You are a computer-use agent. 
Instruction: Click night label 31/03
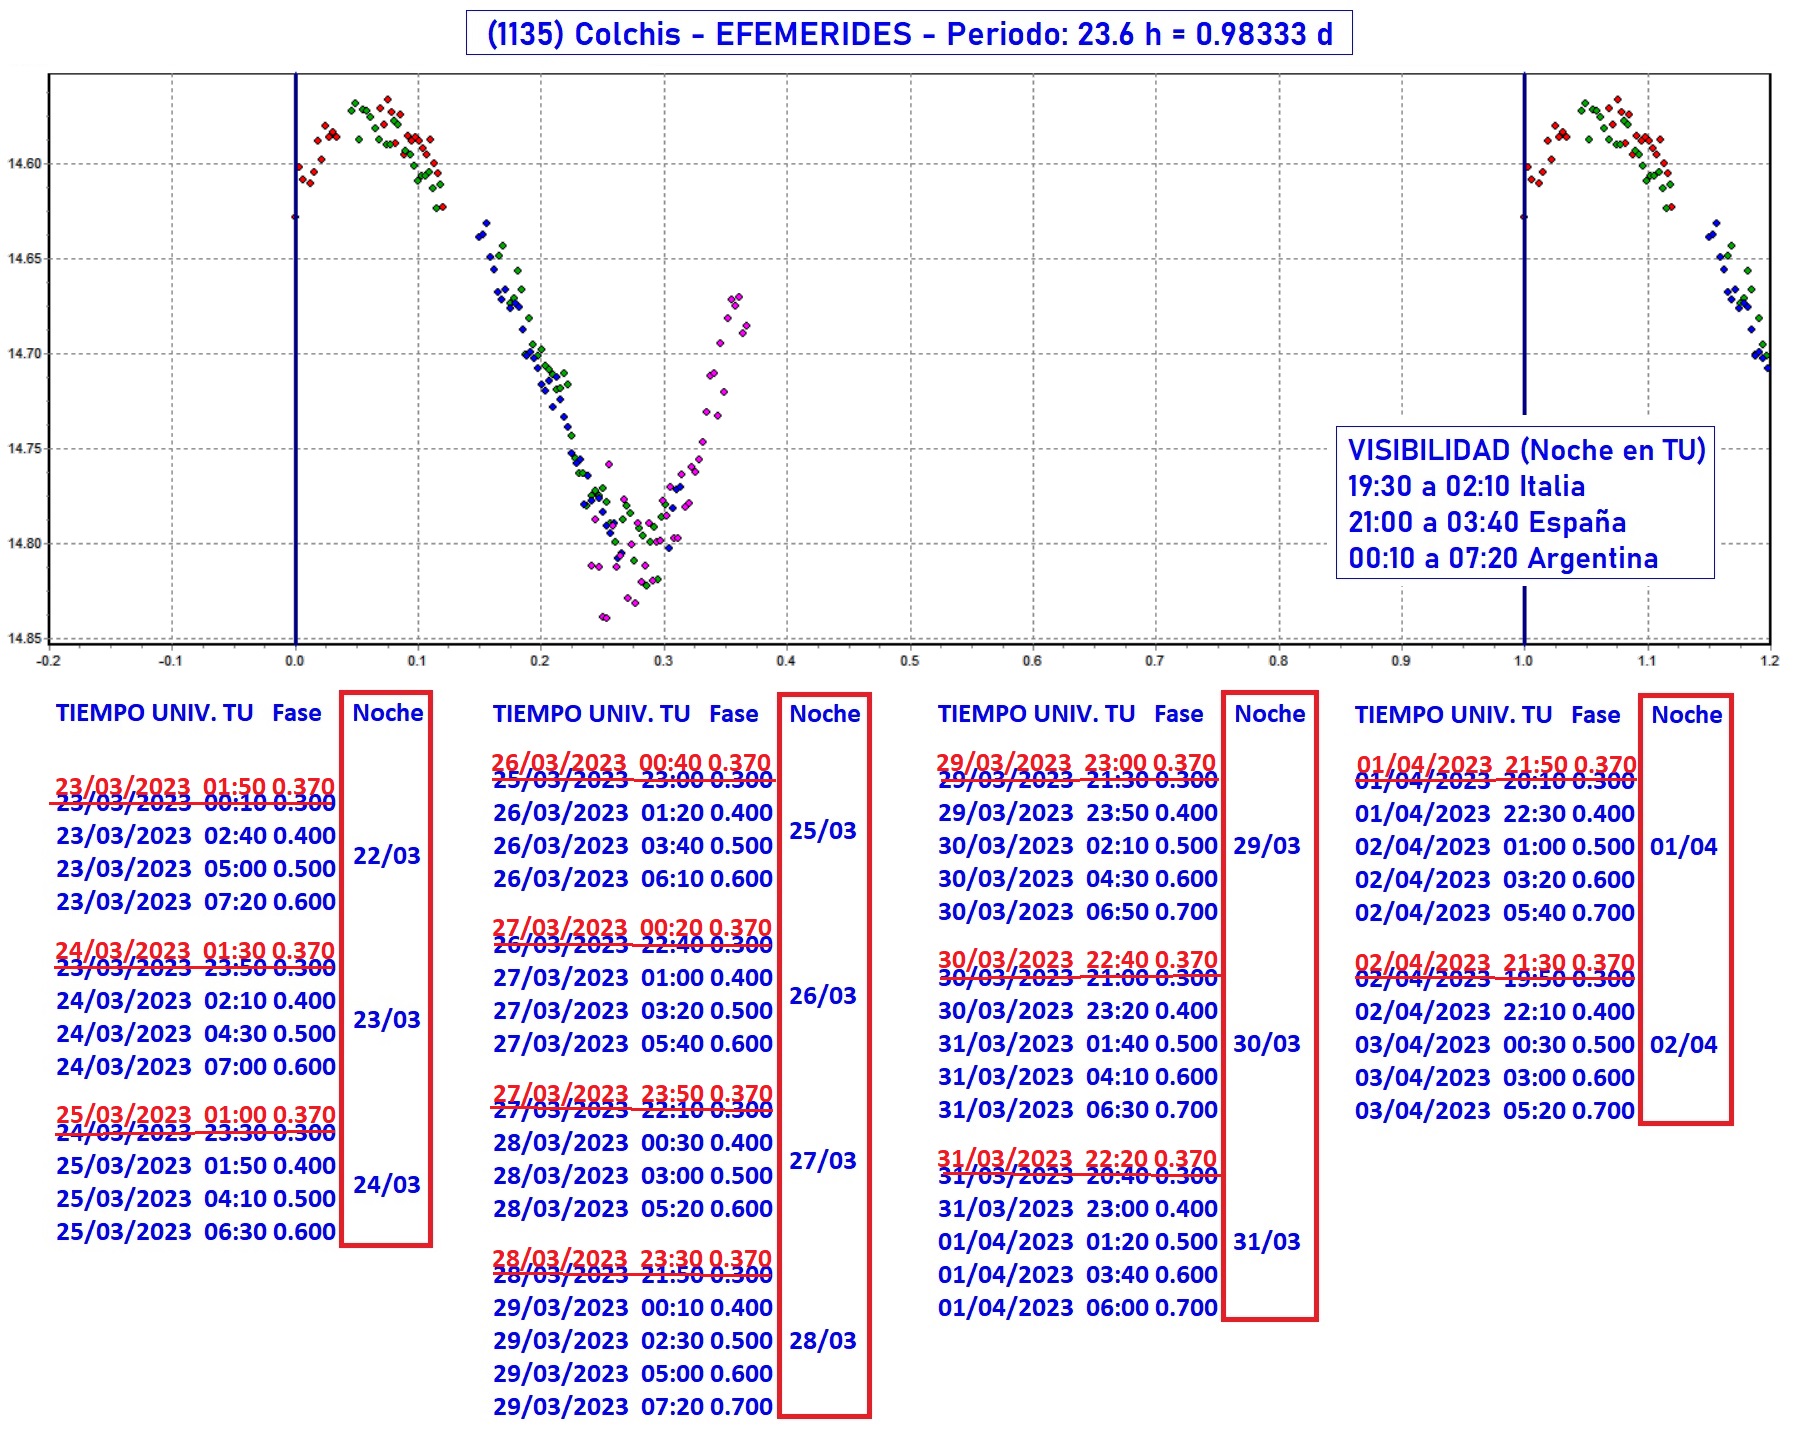pyautogui.click(x=1267, y=1242)
